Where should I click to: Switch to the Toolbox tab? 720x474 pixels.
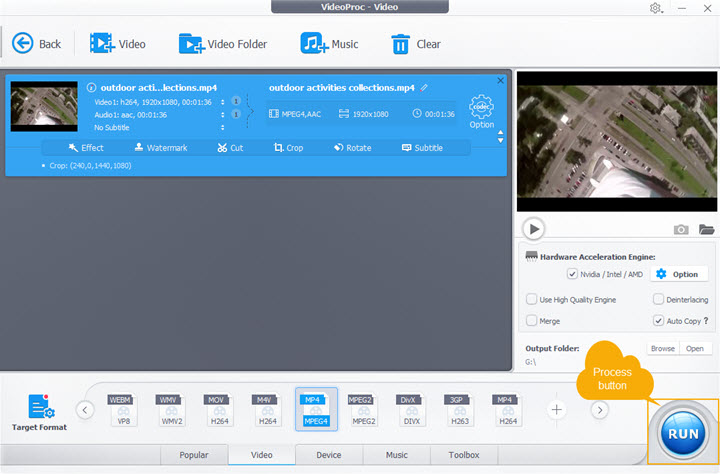pyautogui.click(x=464, y=455)
